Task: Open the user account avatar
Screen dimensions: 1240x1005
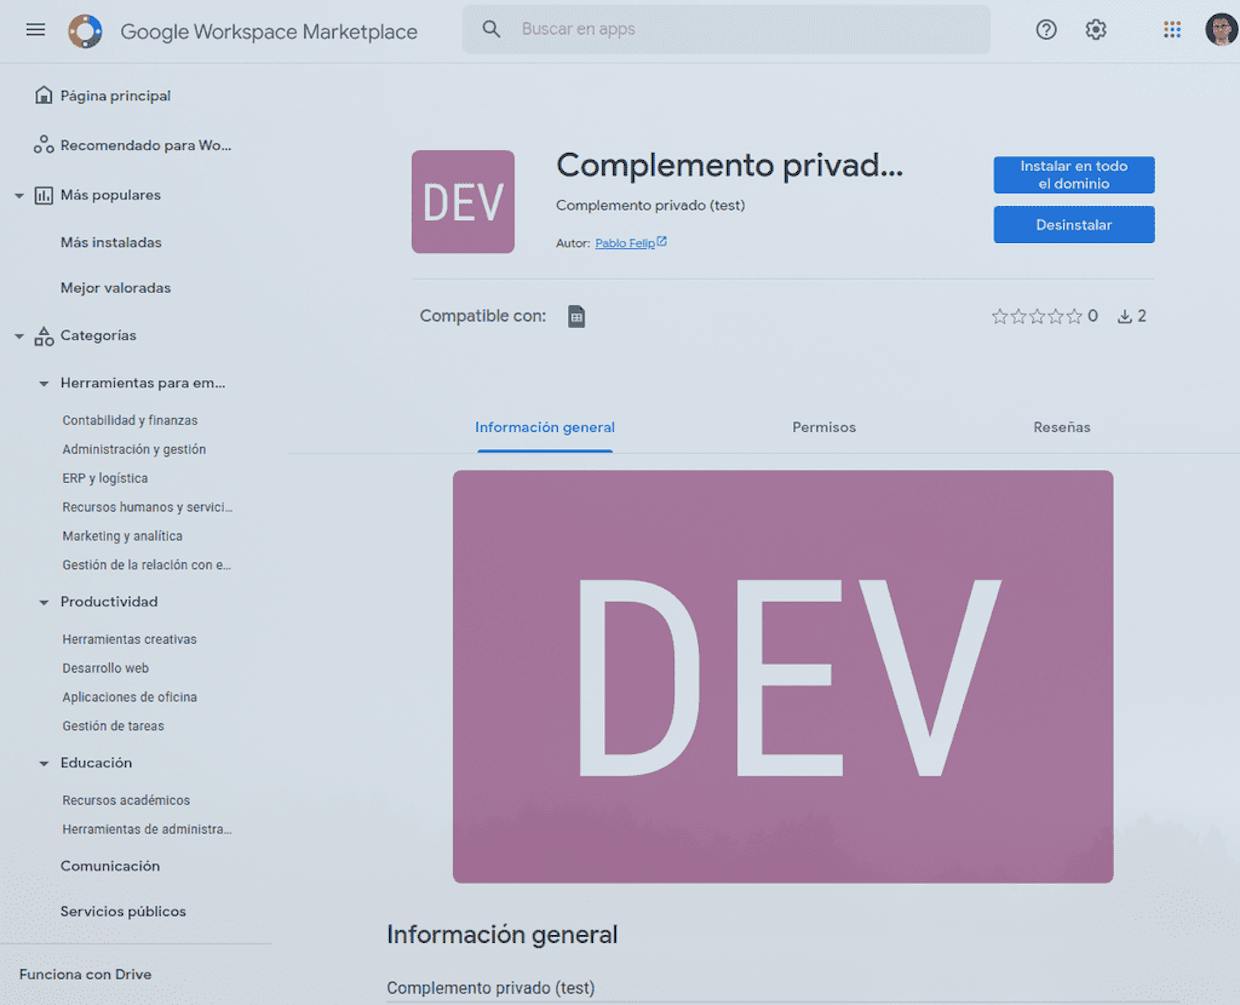Action: (1221, 30)
